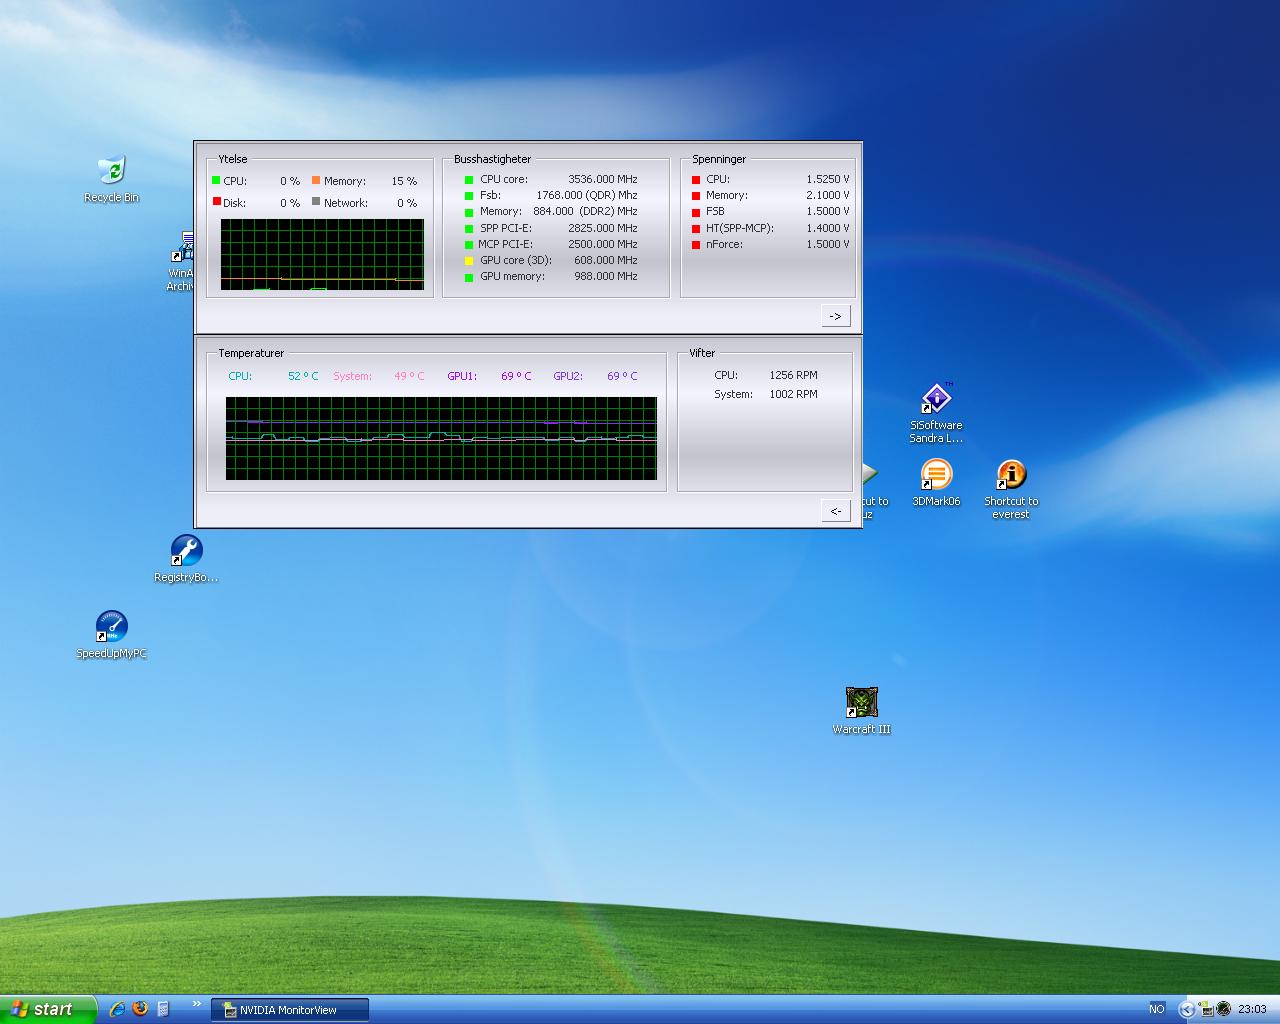1280x1024 pixels.
Task: Expand Quick Launch overflow chevron
Action: [196, 1004]
